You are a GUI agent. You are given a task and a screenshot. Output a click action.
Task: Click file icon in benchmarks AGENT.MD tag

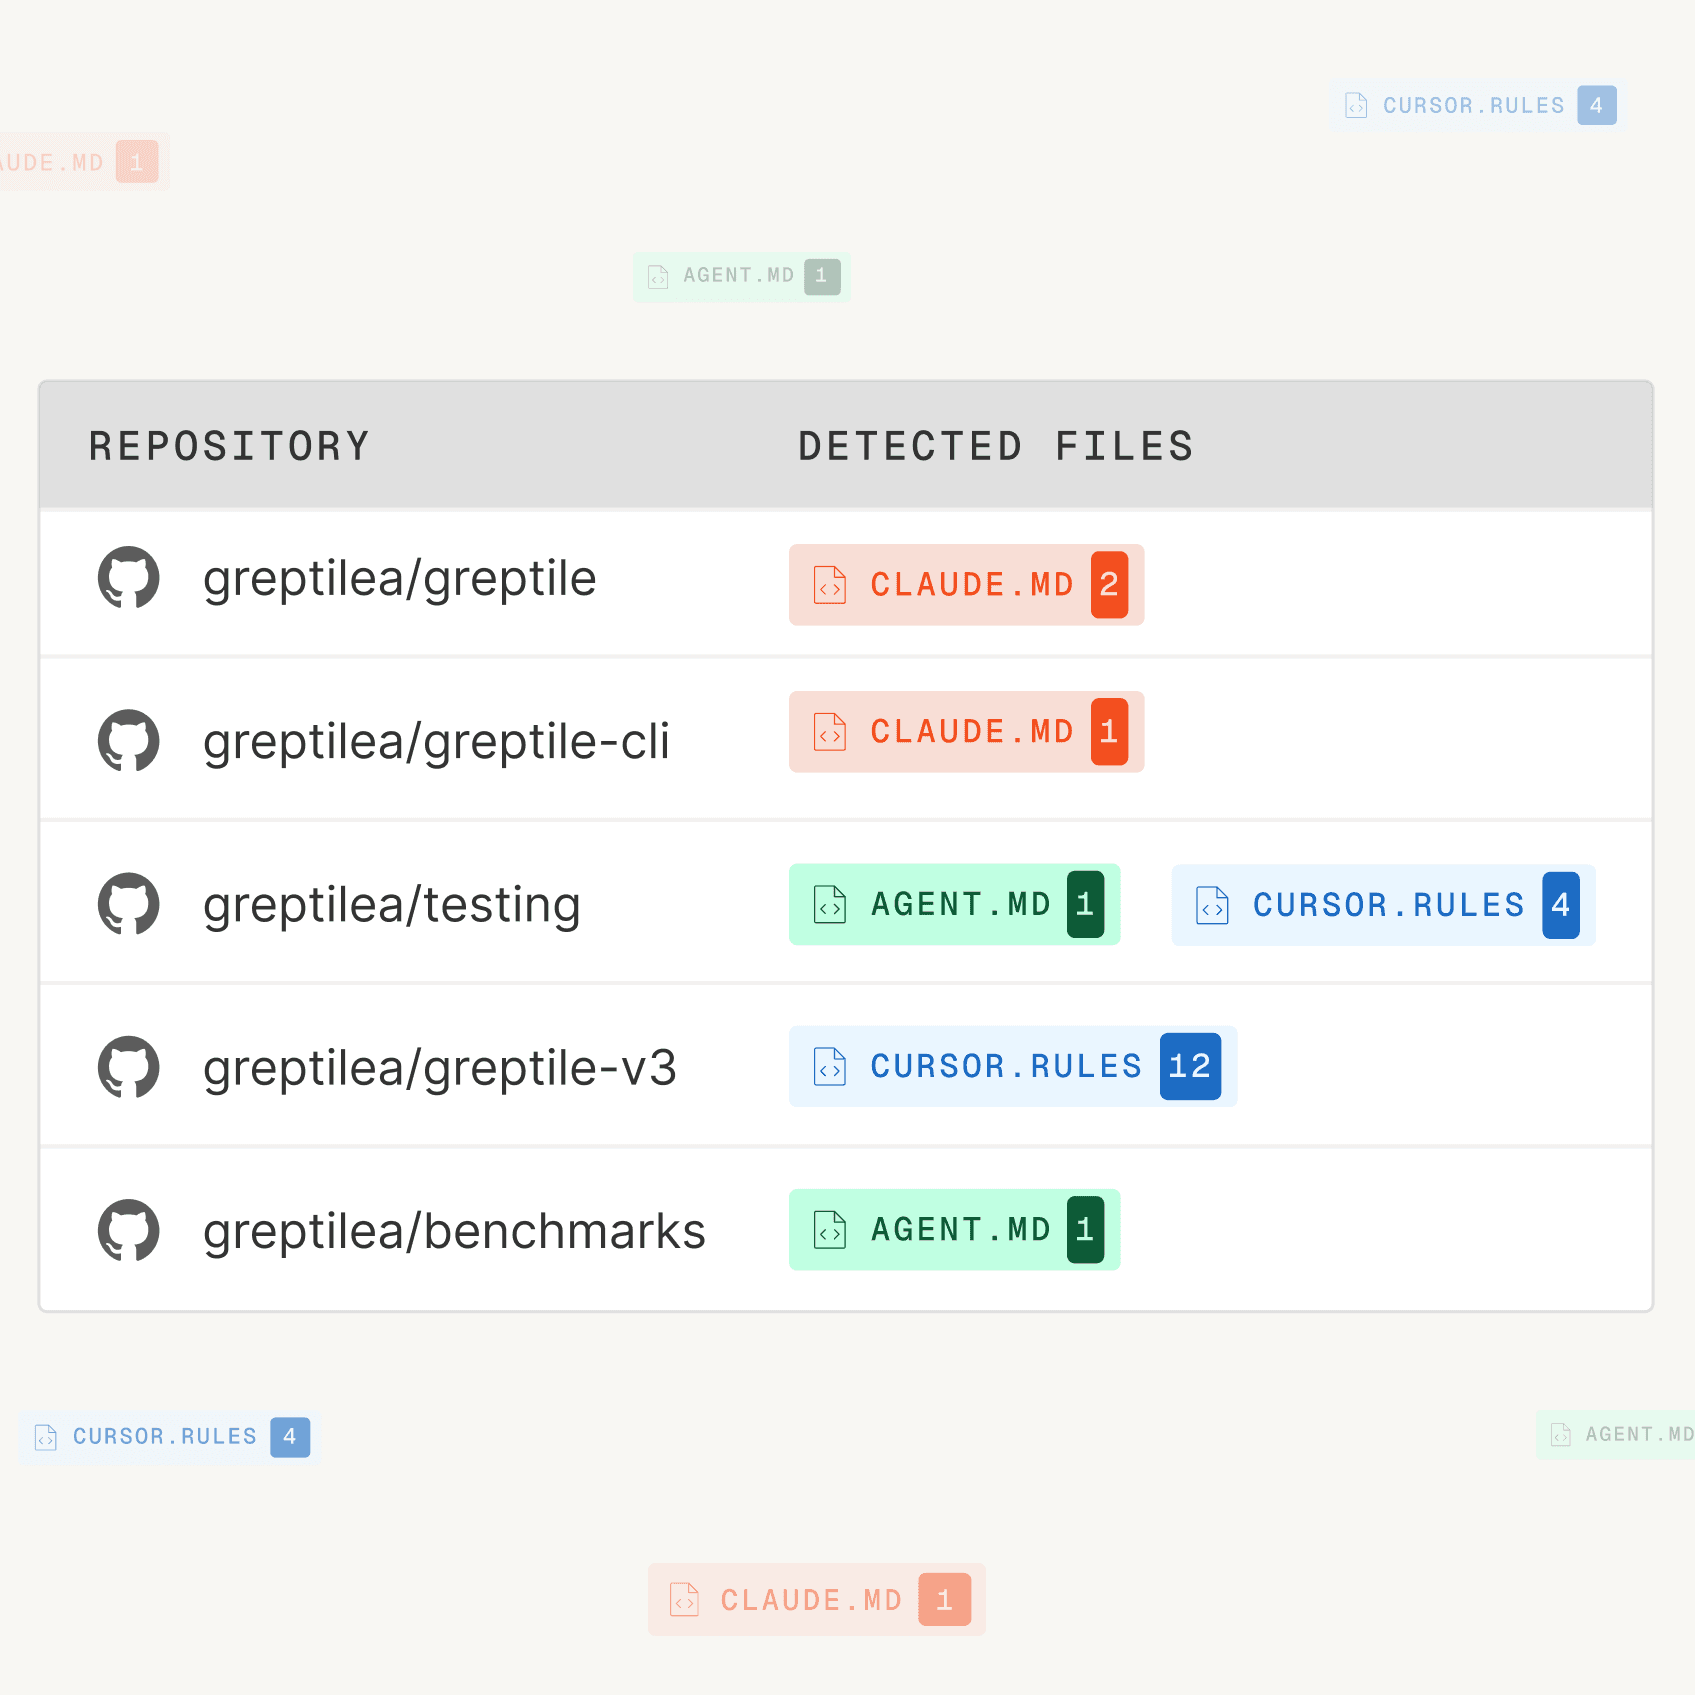point(830,1230)
